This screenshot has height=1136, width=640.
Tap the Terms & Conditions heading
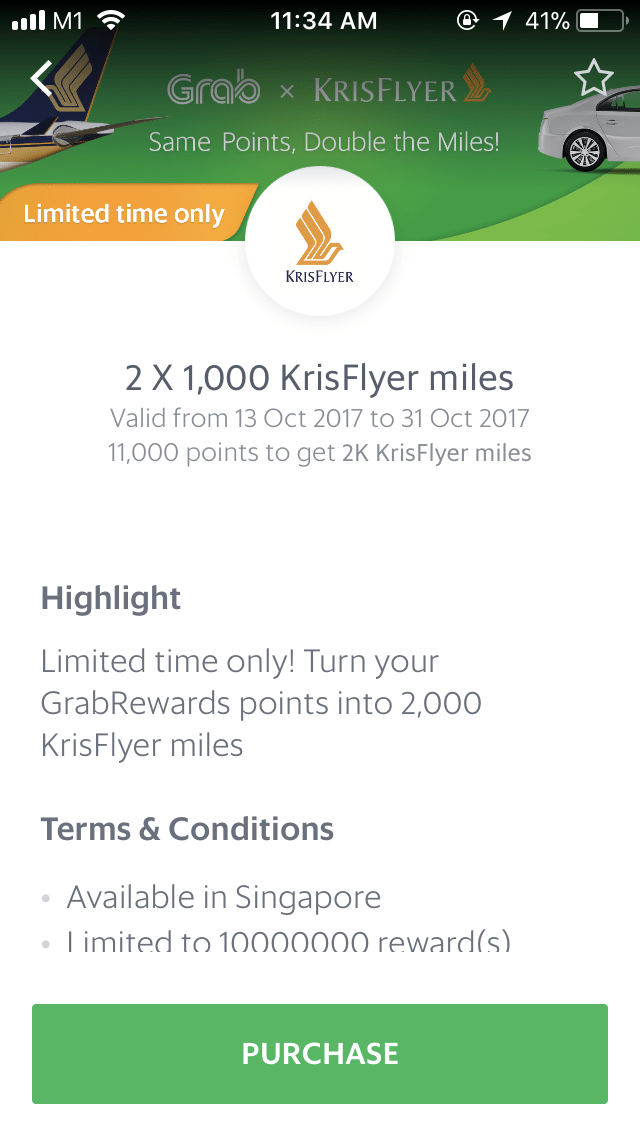point(187,829)
